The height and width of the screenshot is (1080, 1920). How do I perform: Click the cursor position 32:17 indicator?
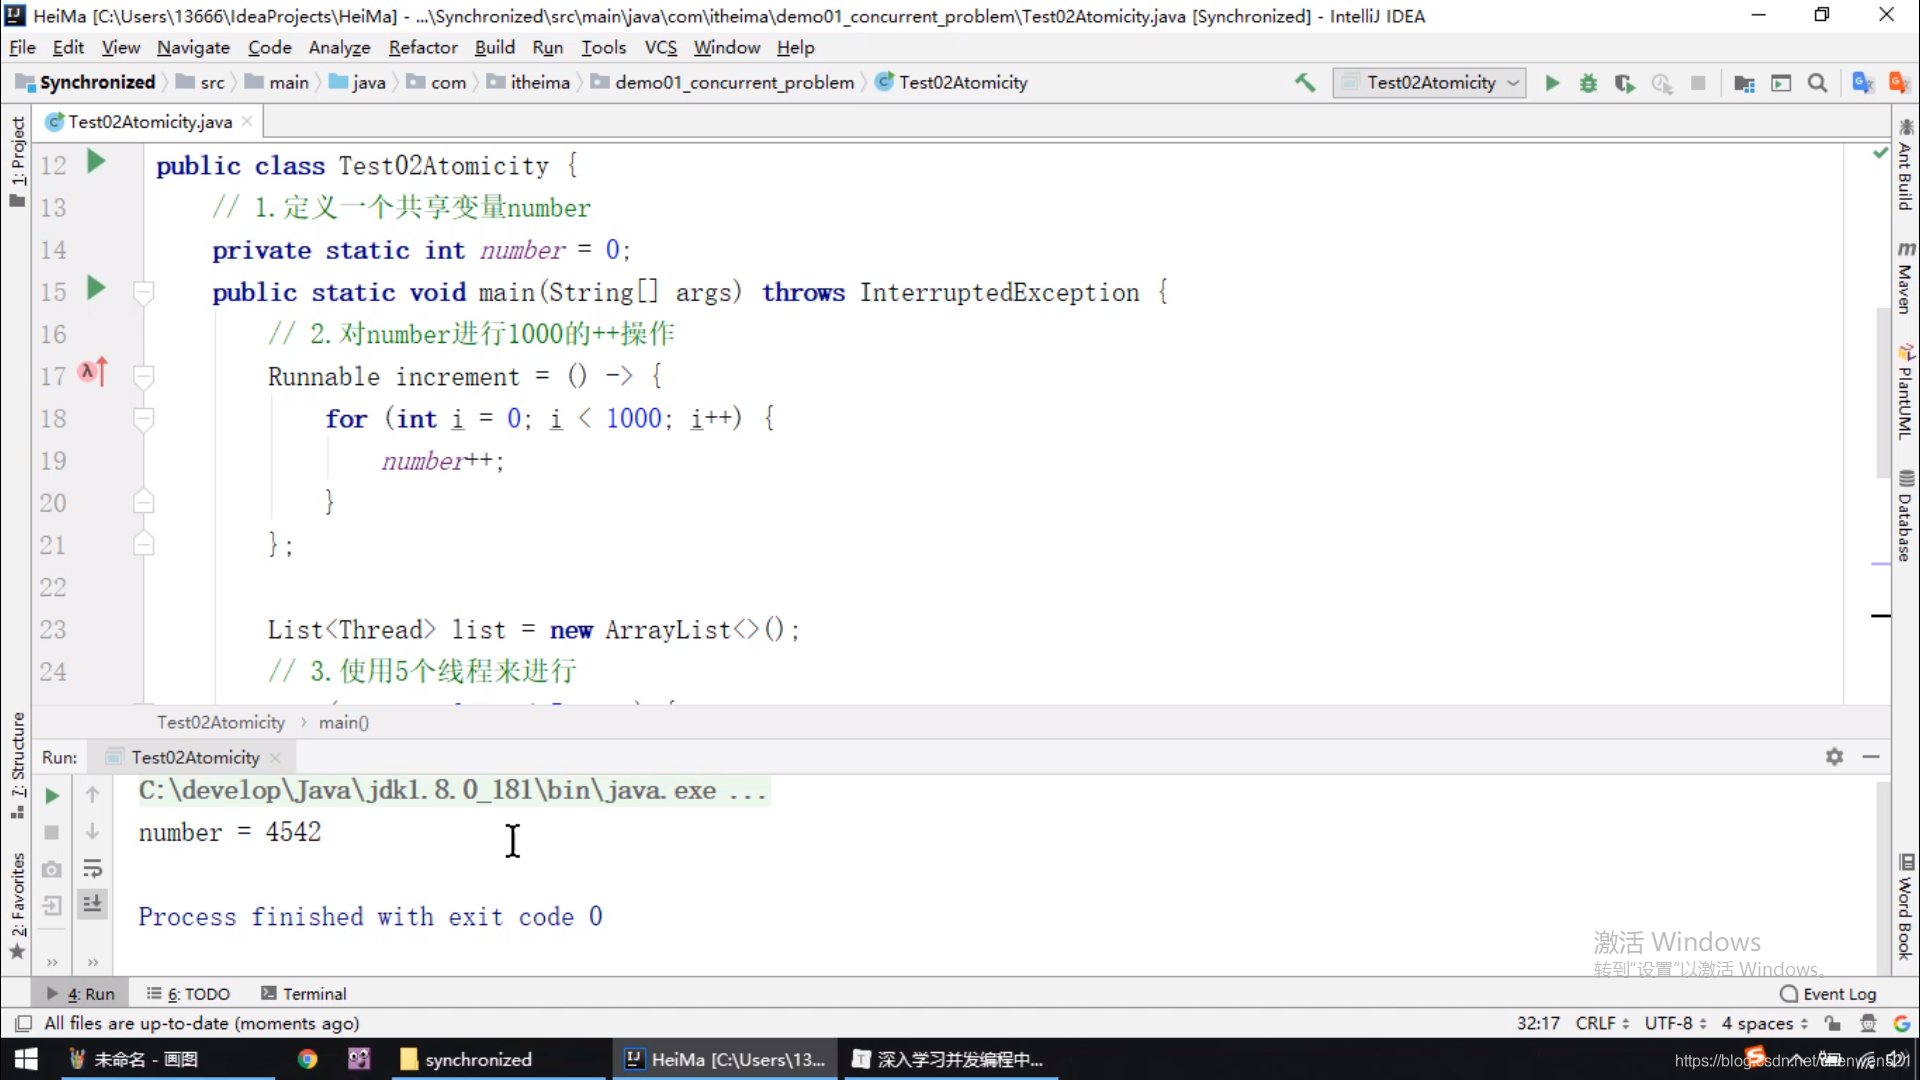[x=1537, y=1023]
